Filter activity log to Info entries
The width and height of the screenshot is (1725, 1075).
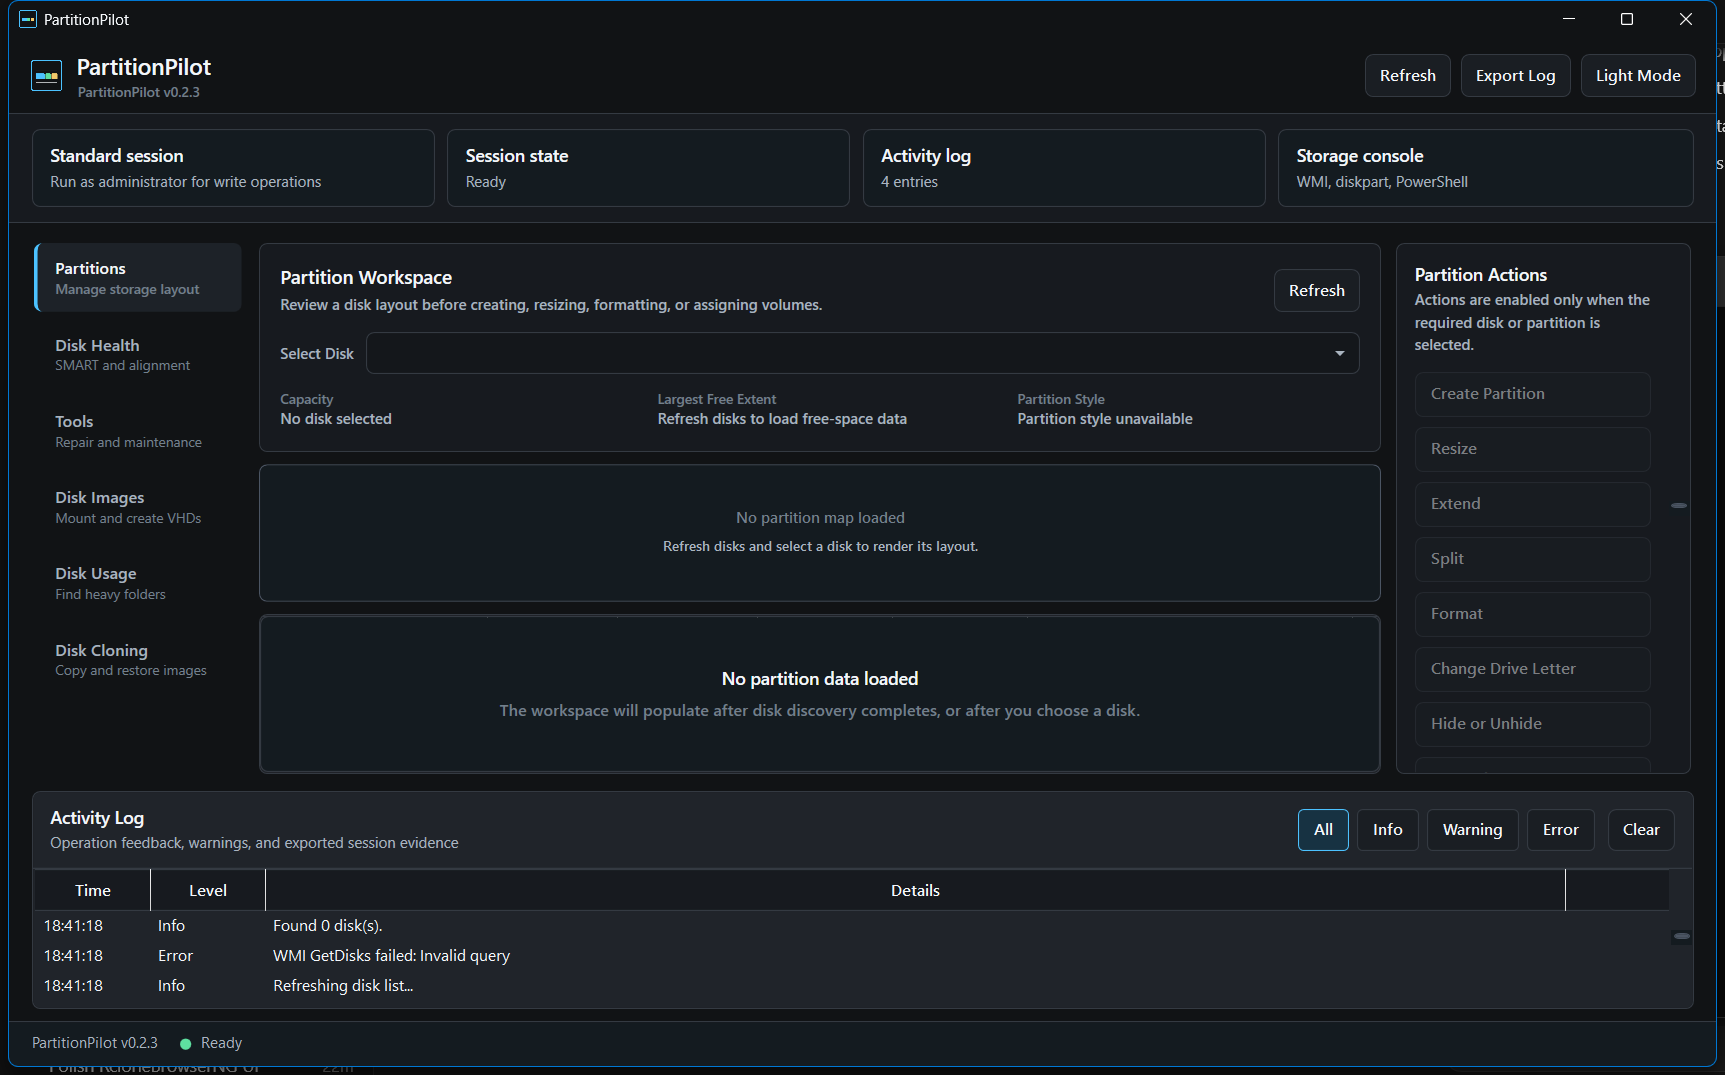click(1387, 830)
